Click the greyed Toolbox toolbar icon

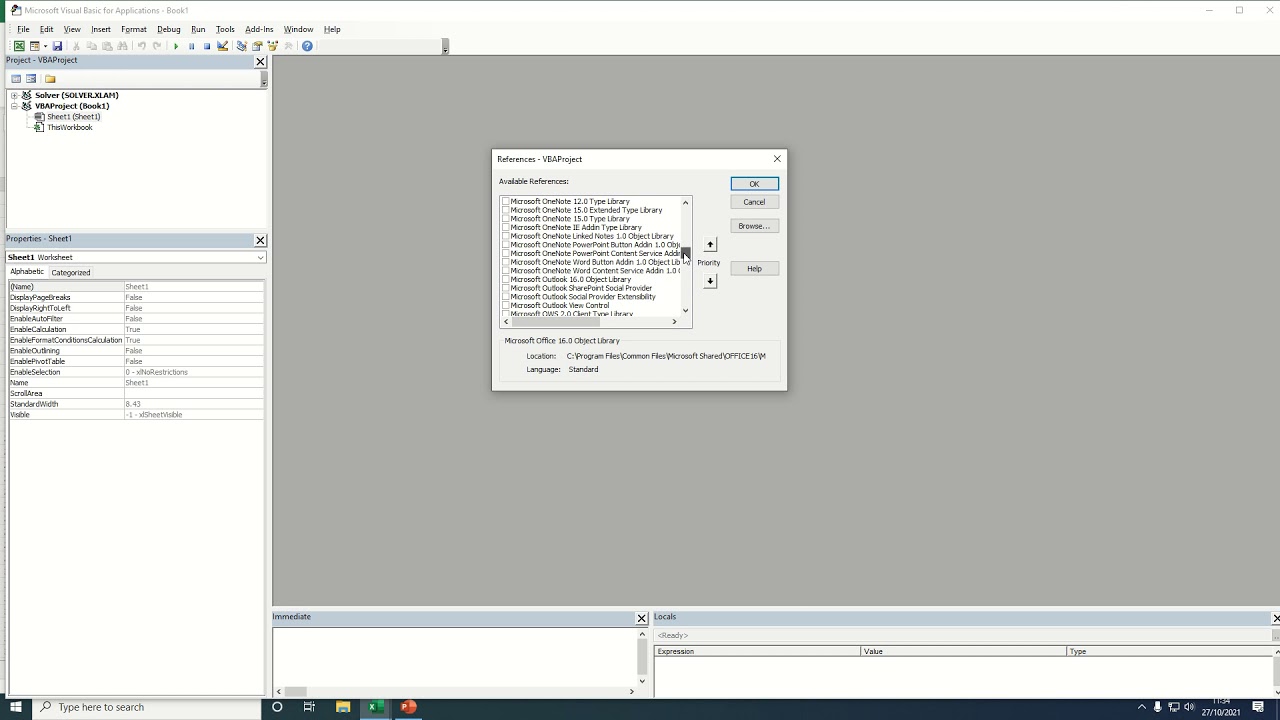point(288,46)
